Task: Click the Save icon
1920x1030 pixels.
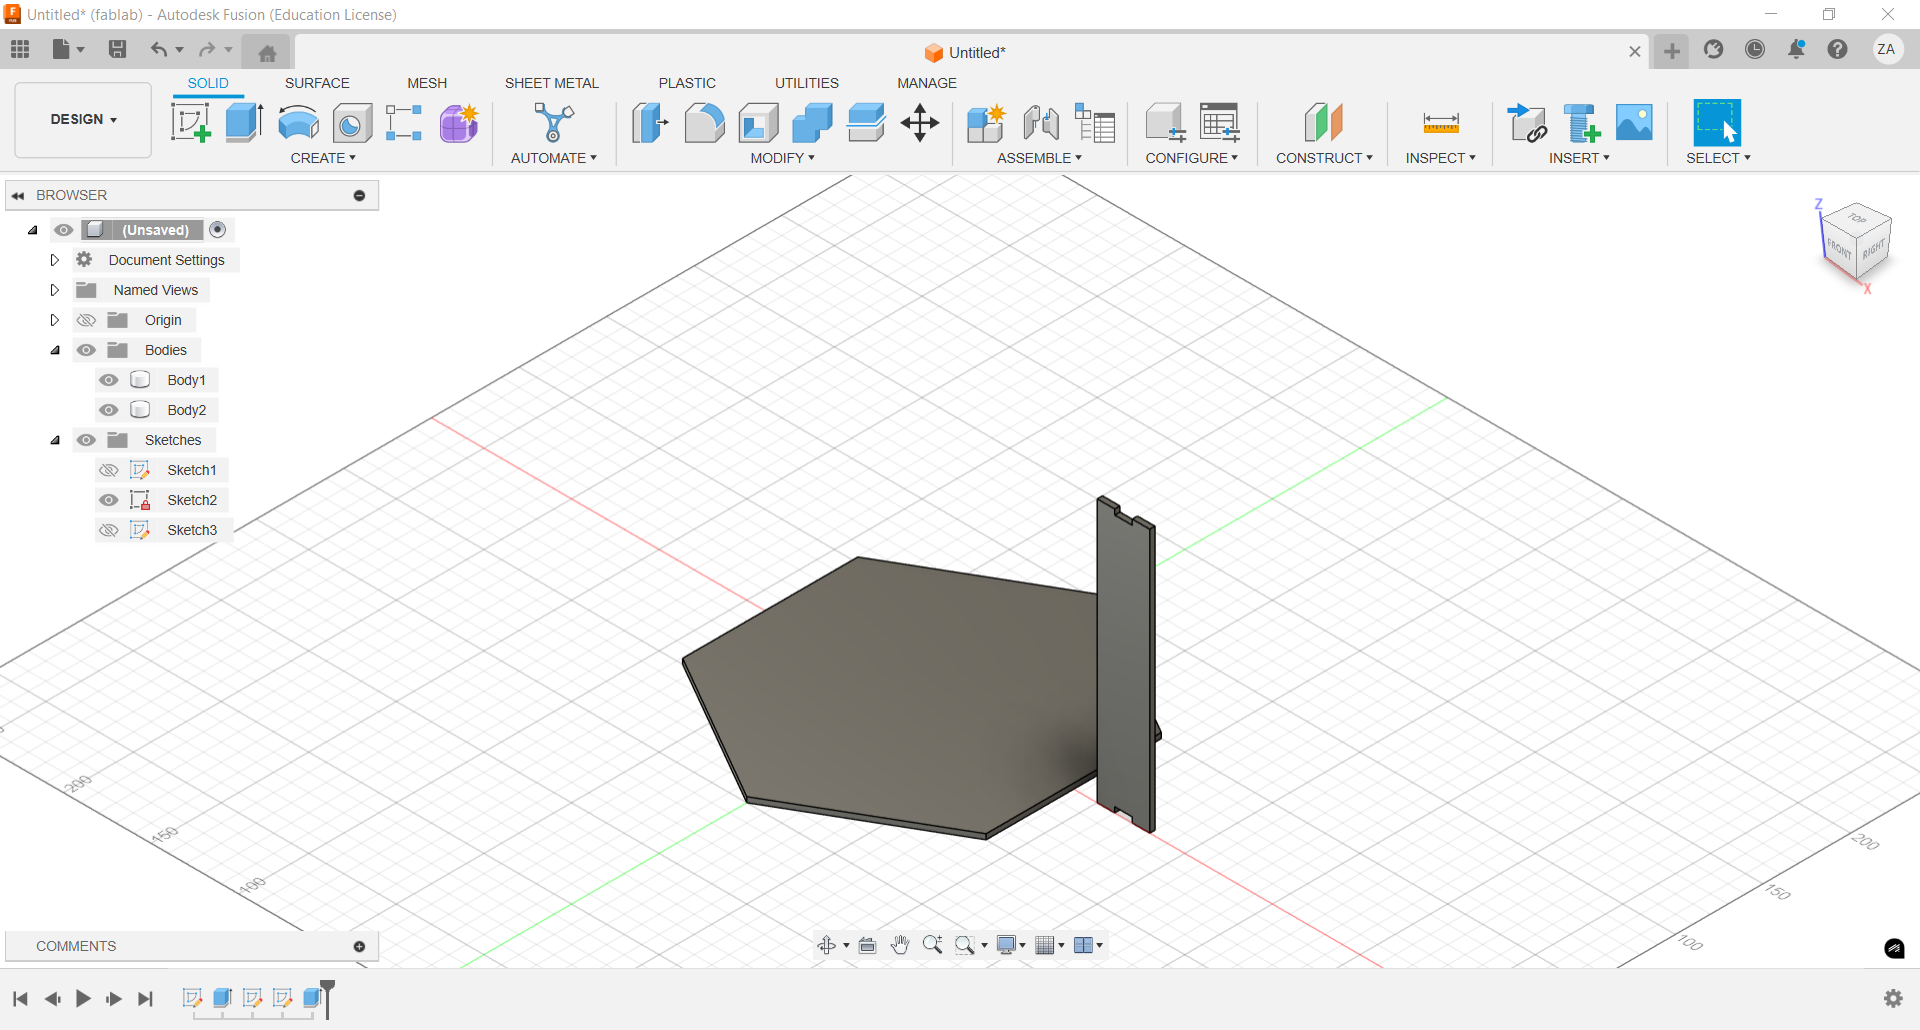Action: (x=117, y=49)
